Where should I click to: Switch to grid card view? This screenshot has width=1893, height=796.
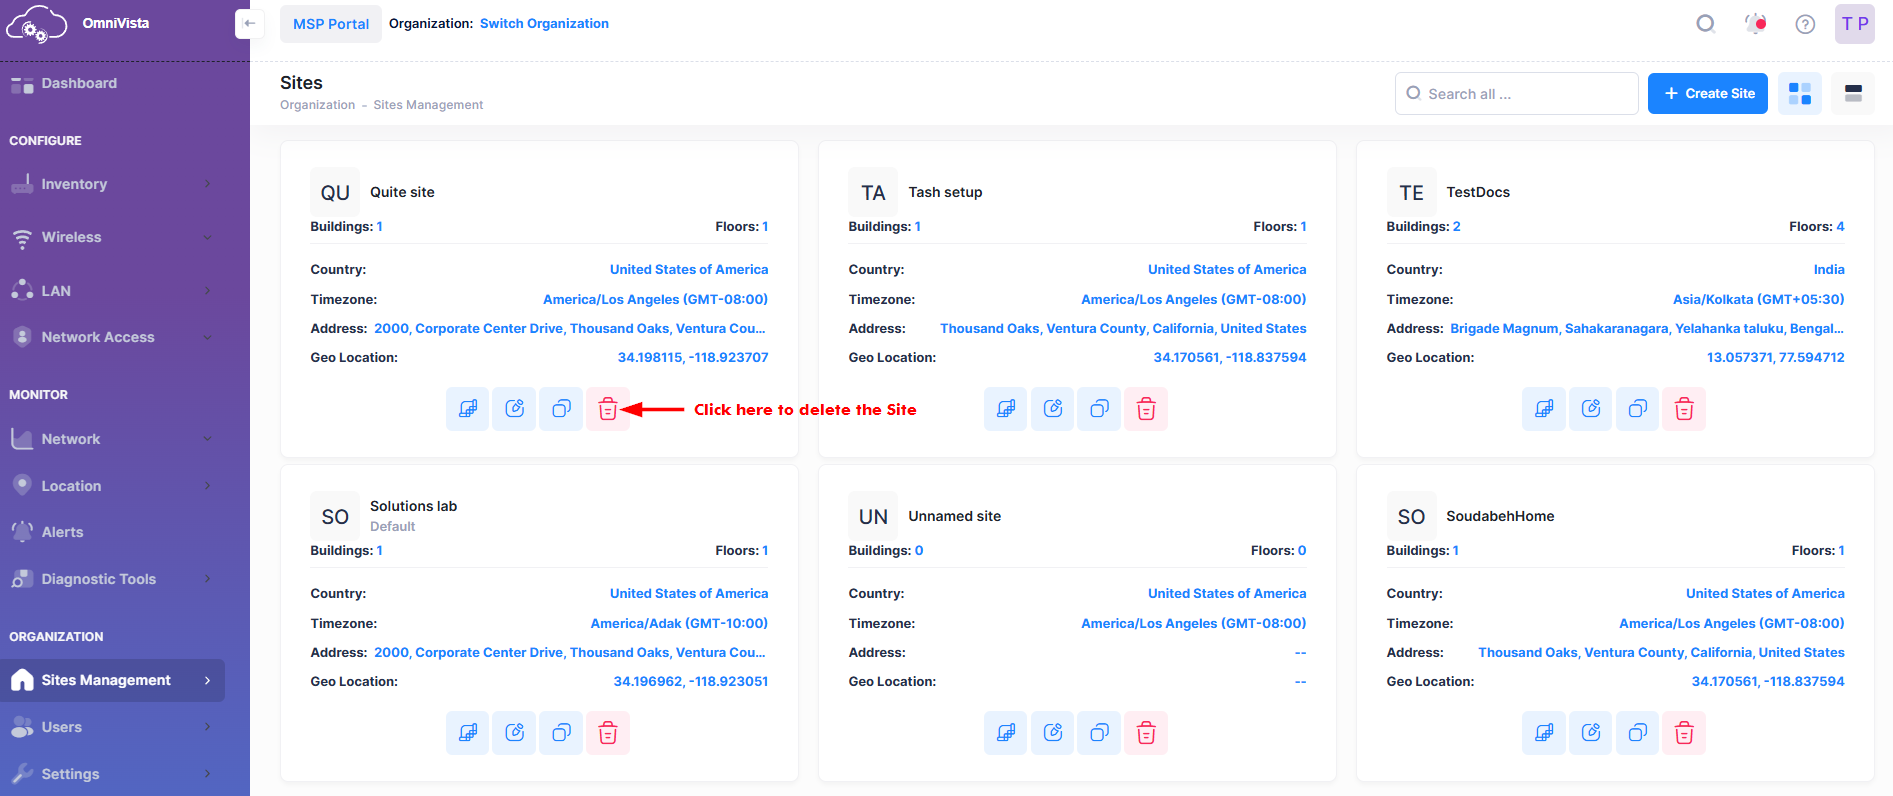click(x=1799, y=94)
